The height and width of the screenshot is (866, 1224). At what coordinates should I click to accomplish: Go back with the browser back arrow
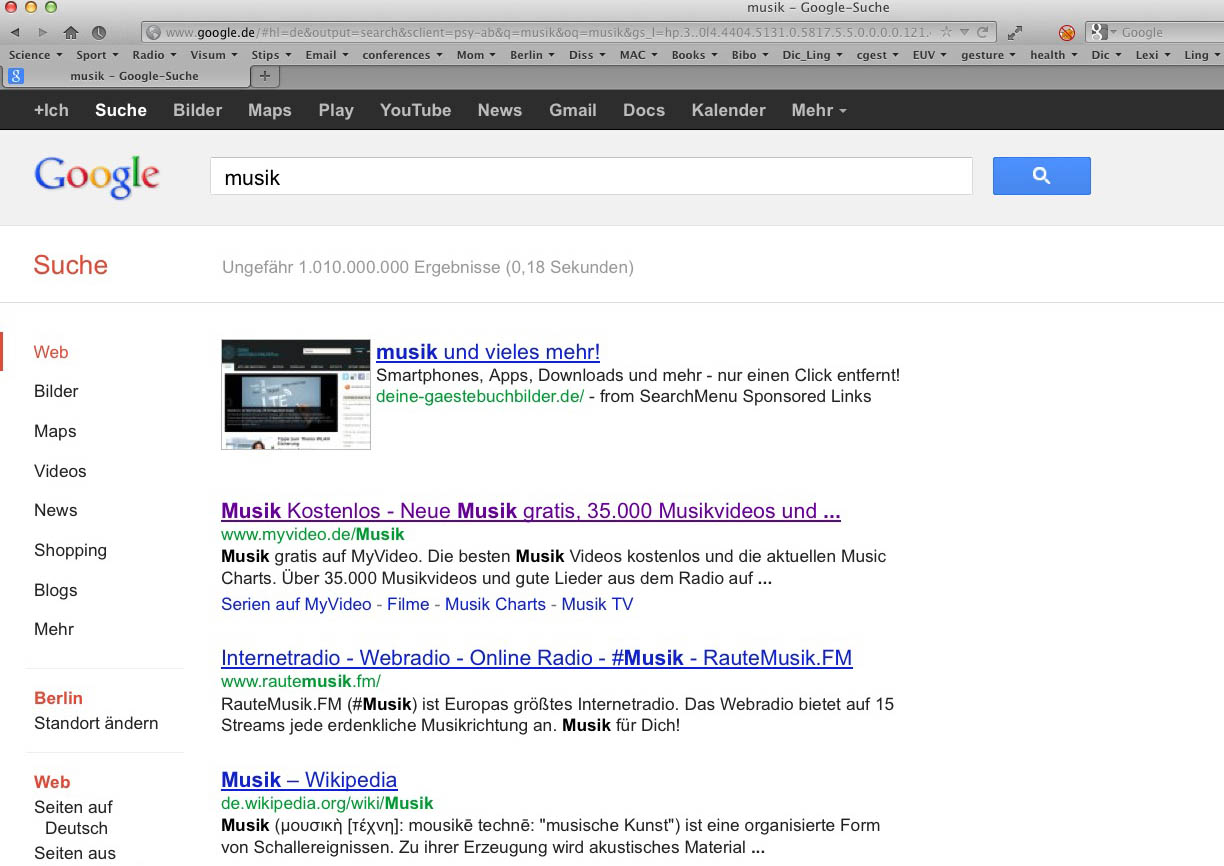pos(15,32)
